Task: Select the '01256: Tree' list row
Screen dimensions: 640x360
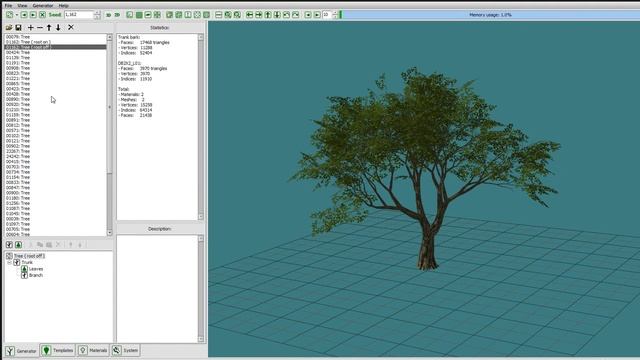Action: tap(56, 203)
